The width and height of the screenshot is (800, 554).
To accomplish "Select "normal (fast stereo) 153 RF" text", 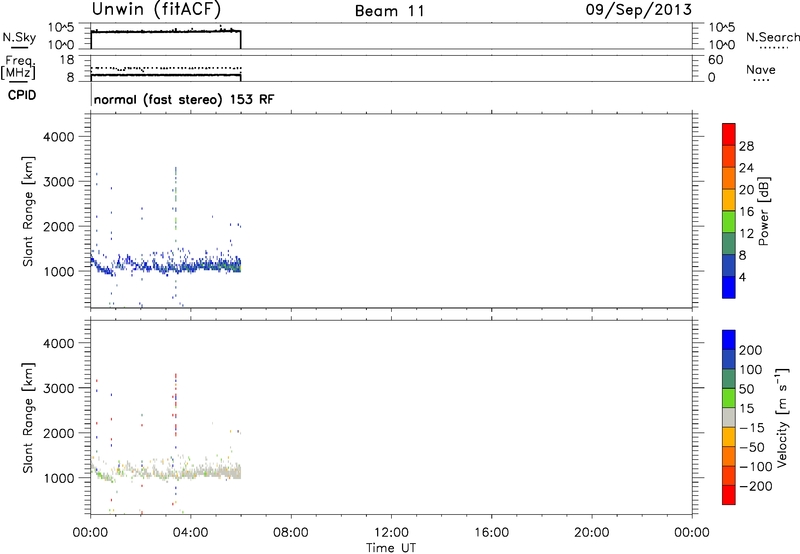I will pos(184,99).
